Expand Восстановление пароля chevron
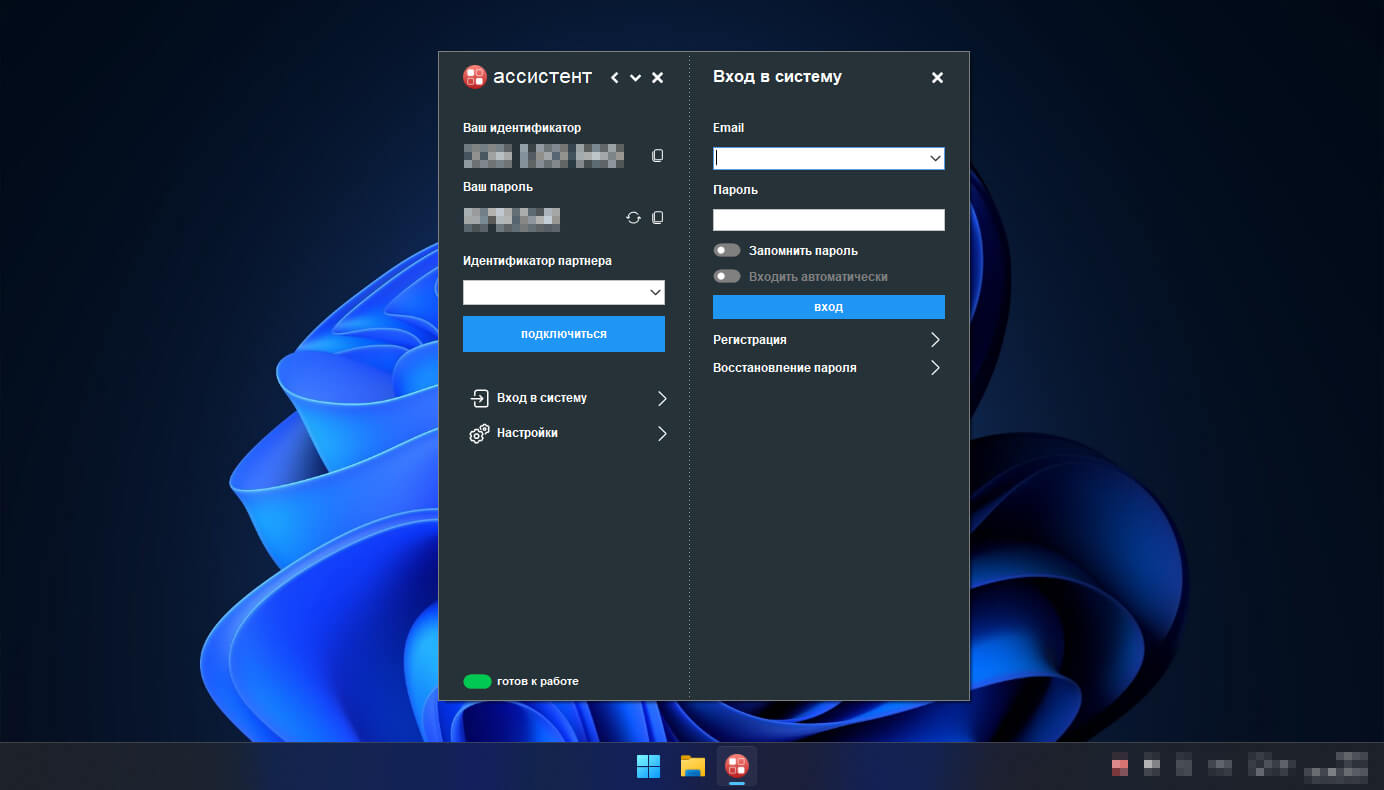Viewport: 1384px width, 790px height. point(935,368)
